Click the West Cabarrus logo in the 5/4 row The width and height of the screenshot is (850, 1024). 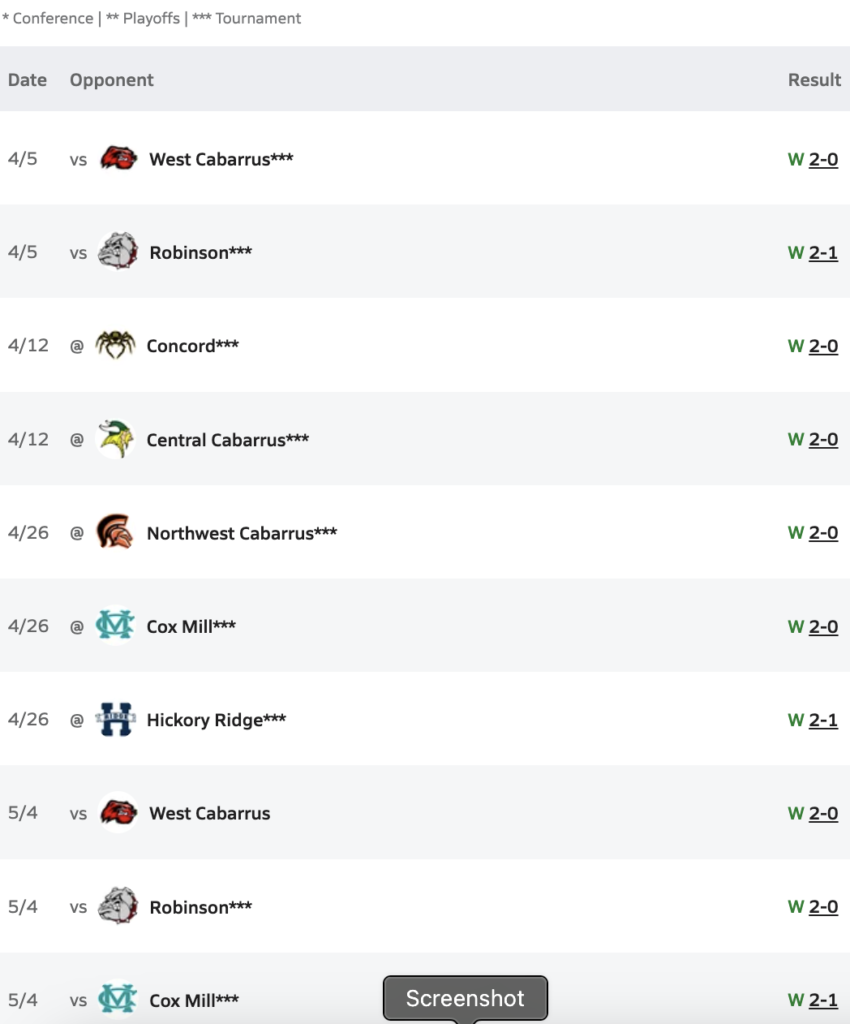tap(118, 812)
